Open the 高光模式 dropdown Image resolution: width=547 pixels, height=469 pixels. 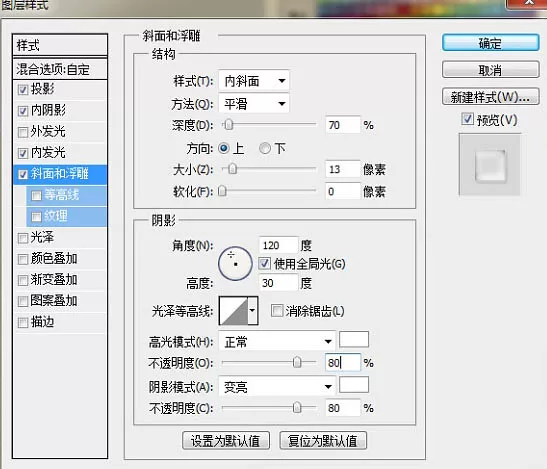277,341
